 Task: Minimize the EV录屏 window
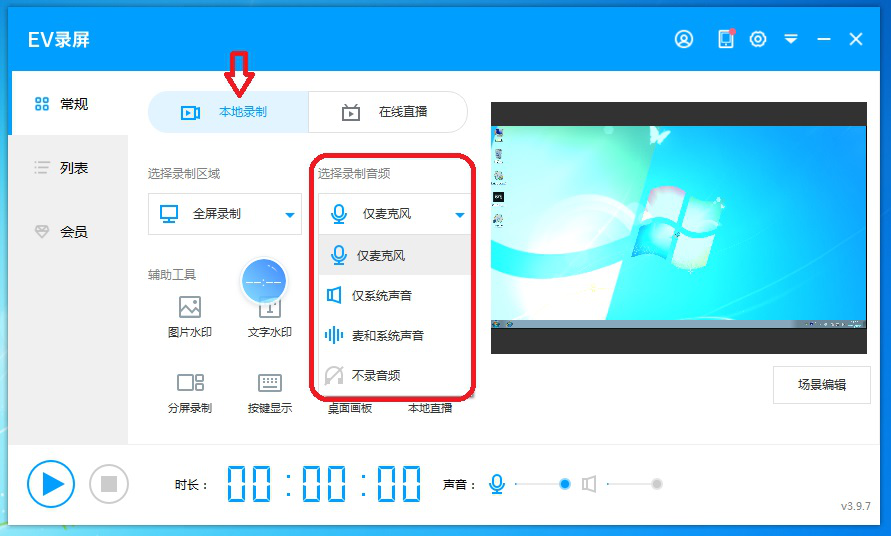(824, 39)
